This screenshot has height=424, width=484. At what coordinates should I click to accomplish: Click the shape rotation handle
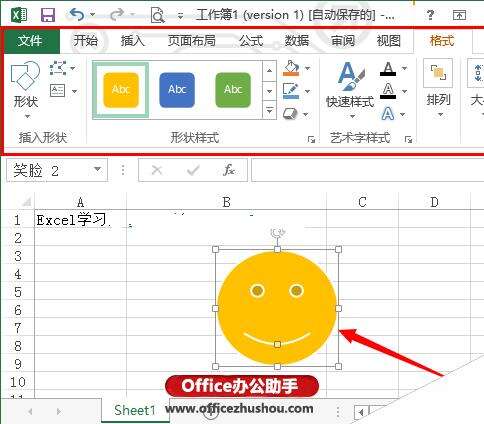click(x=277, y=233)
